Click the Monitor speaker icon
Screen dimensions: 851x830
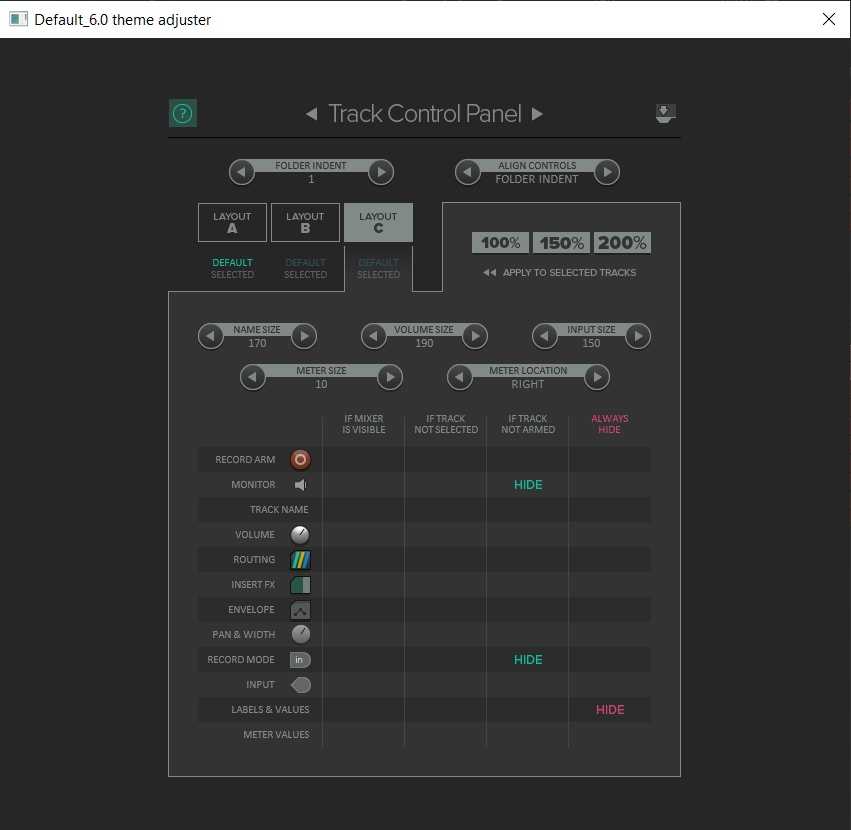click(x=300, y=485)
